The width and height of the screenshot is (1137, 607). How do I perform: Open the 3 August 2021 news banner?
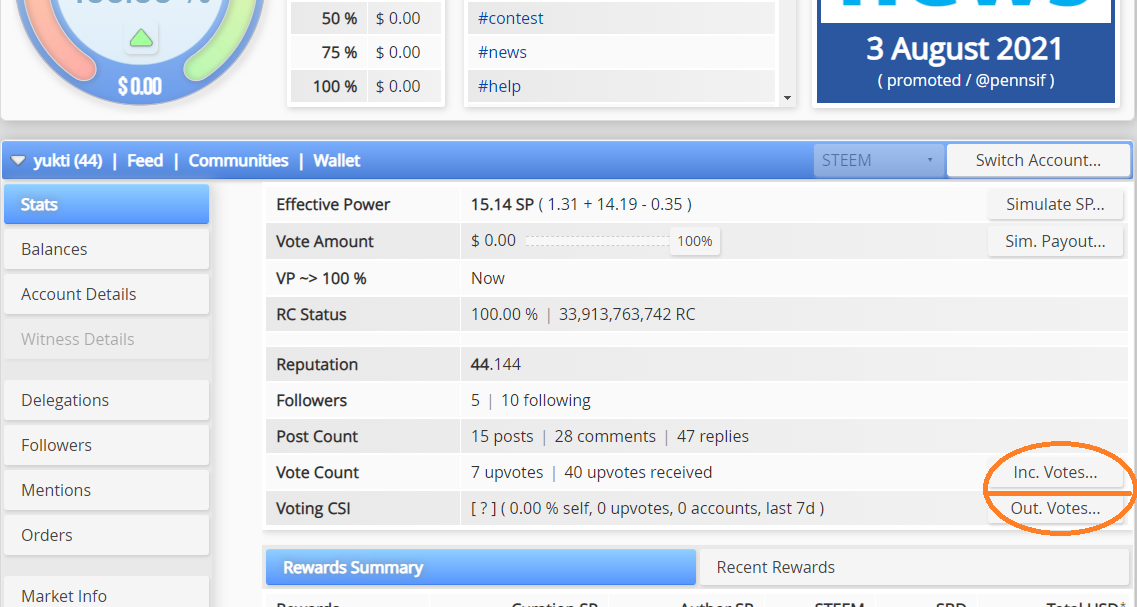966,51
